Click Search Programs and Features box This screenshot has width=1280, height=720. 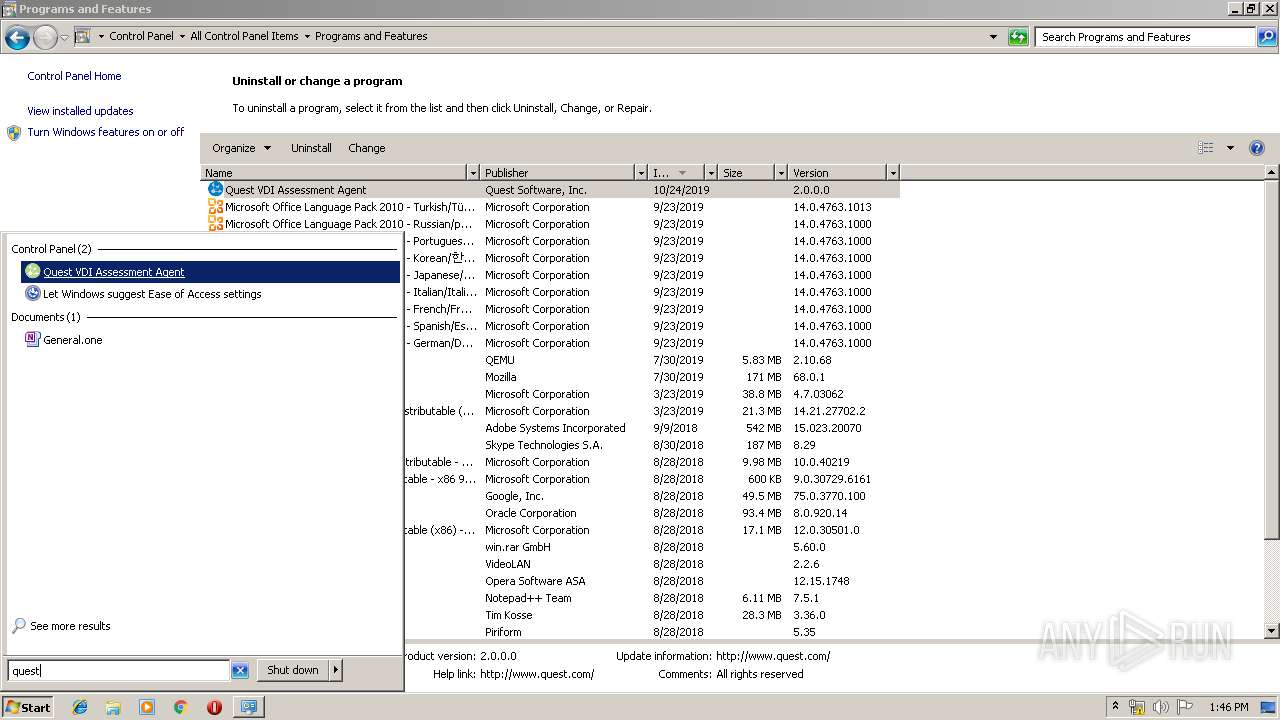(1146, 37)
